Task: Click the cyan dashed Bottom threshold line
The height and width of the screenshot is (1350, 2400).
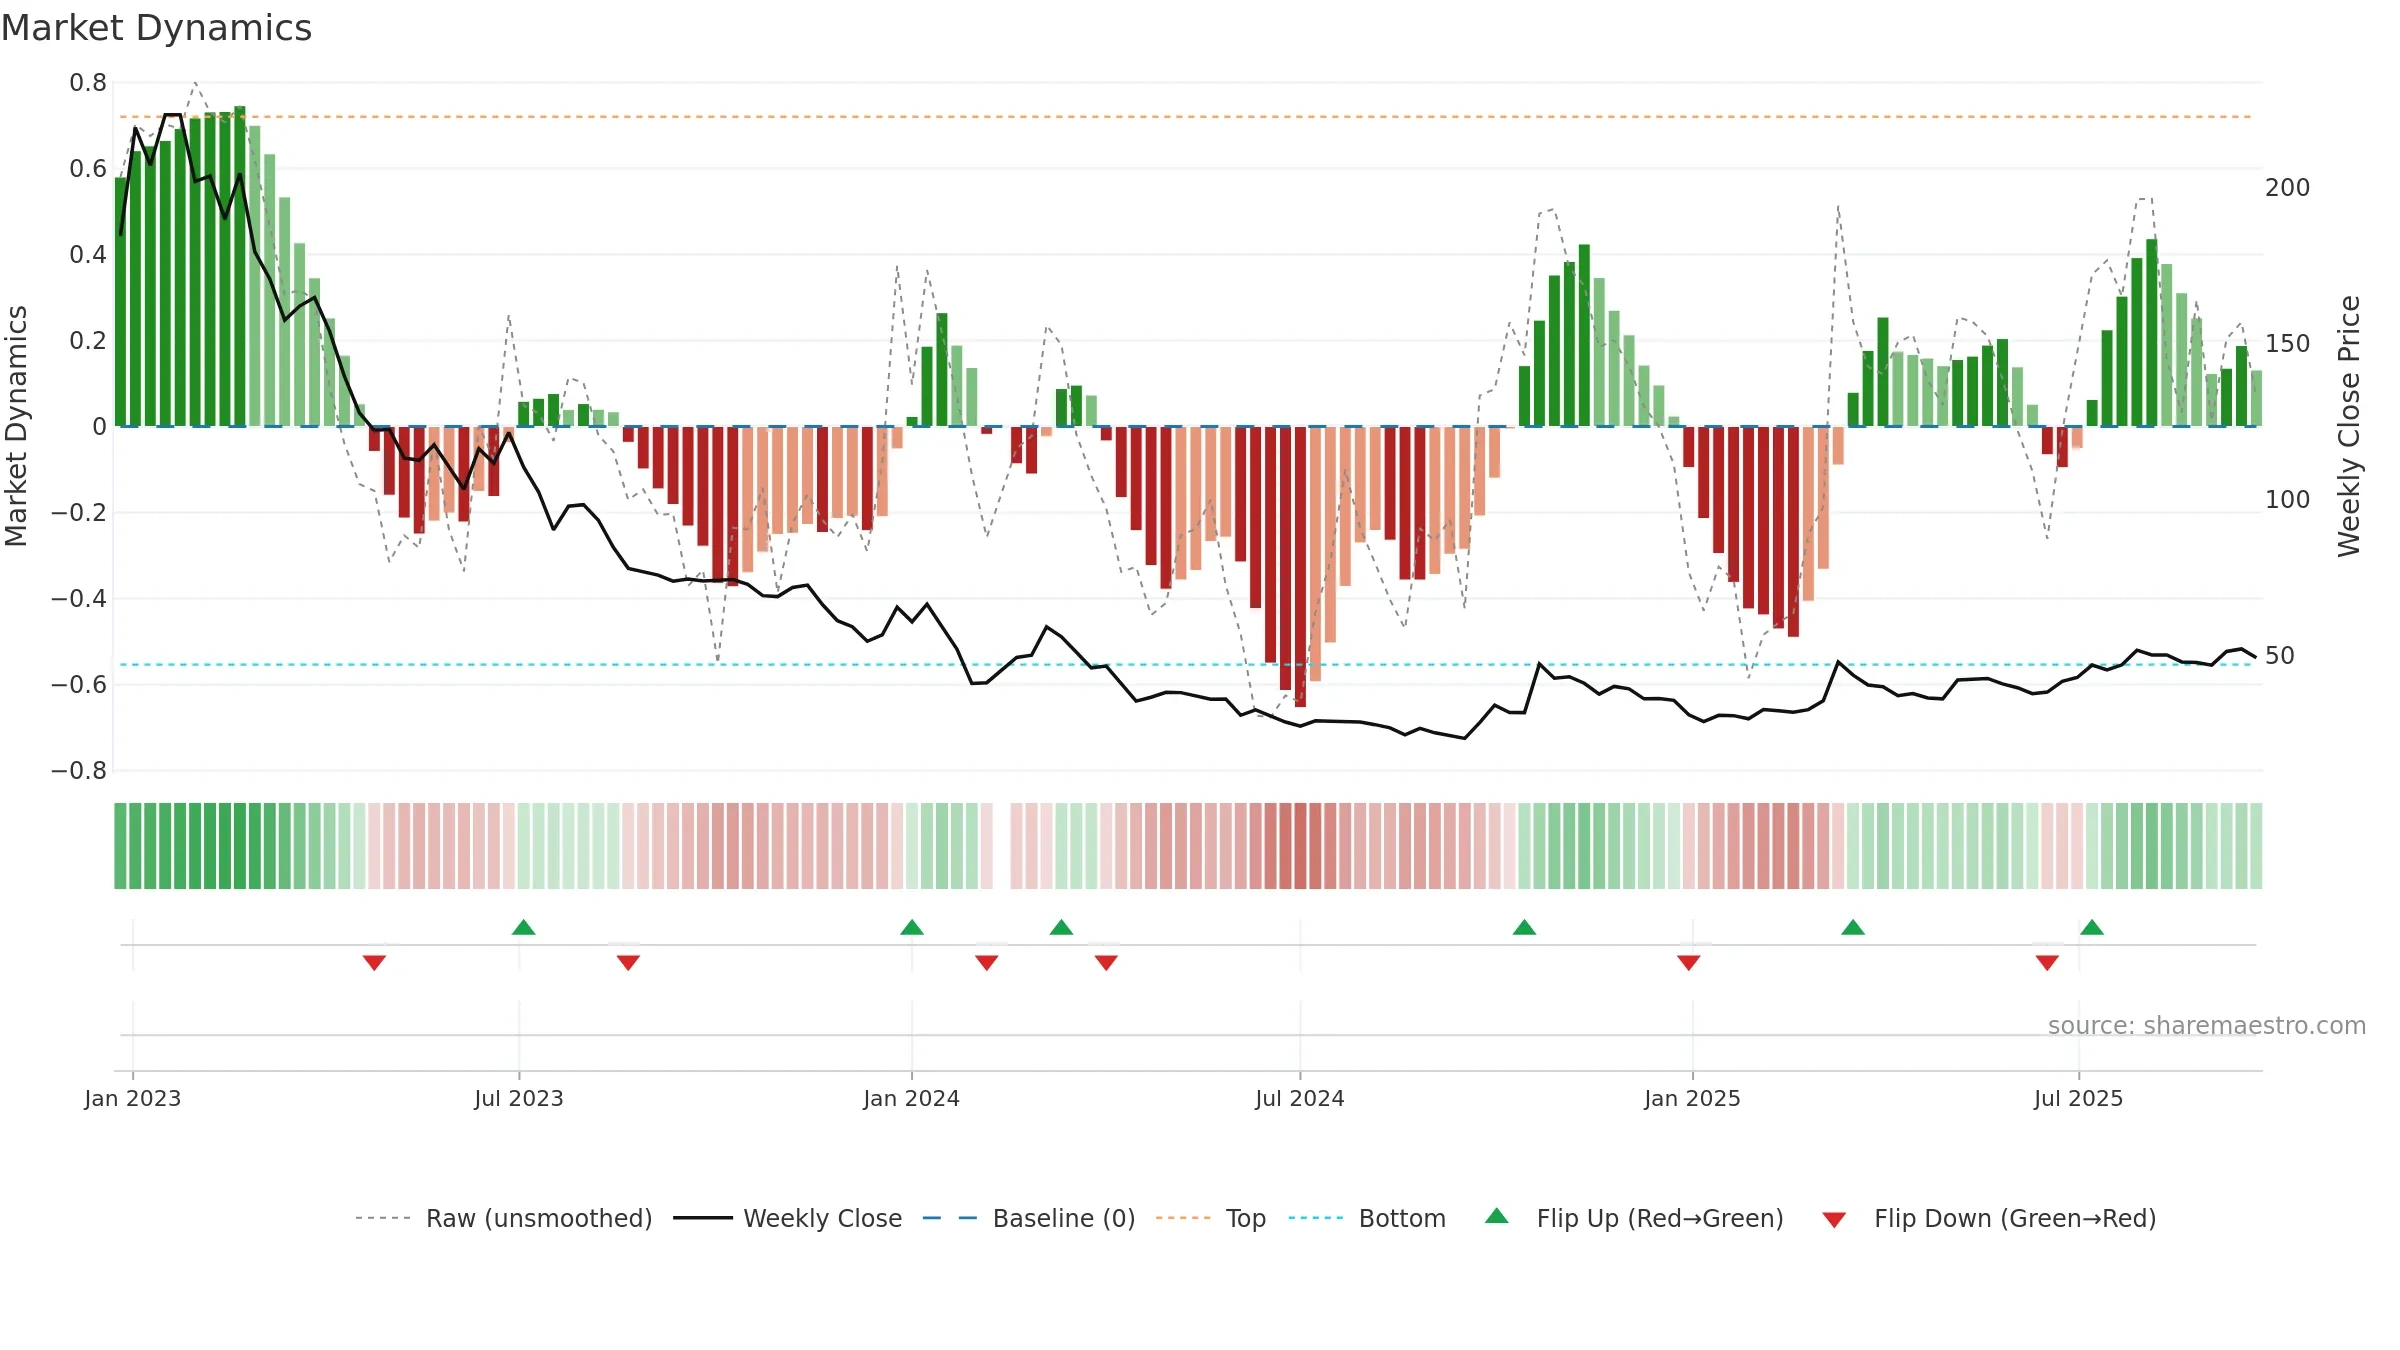Action: click(x=1186, y=665)
